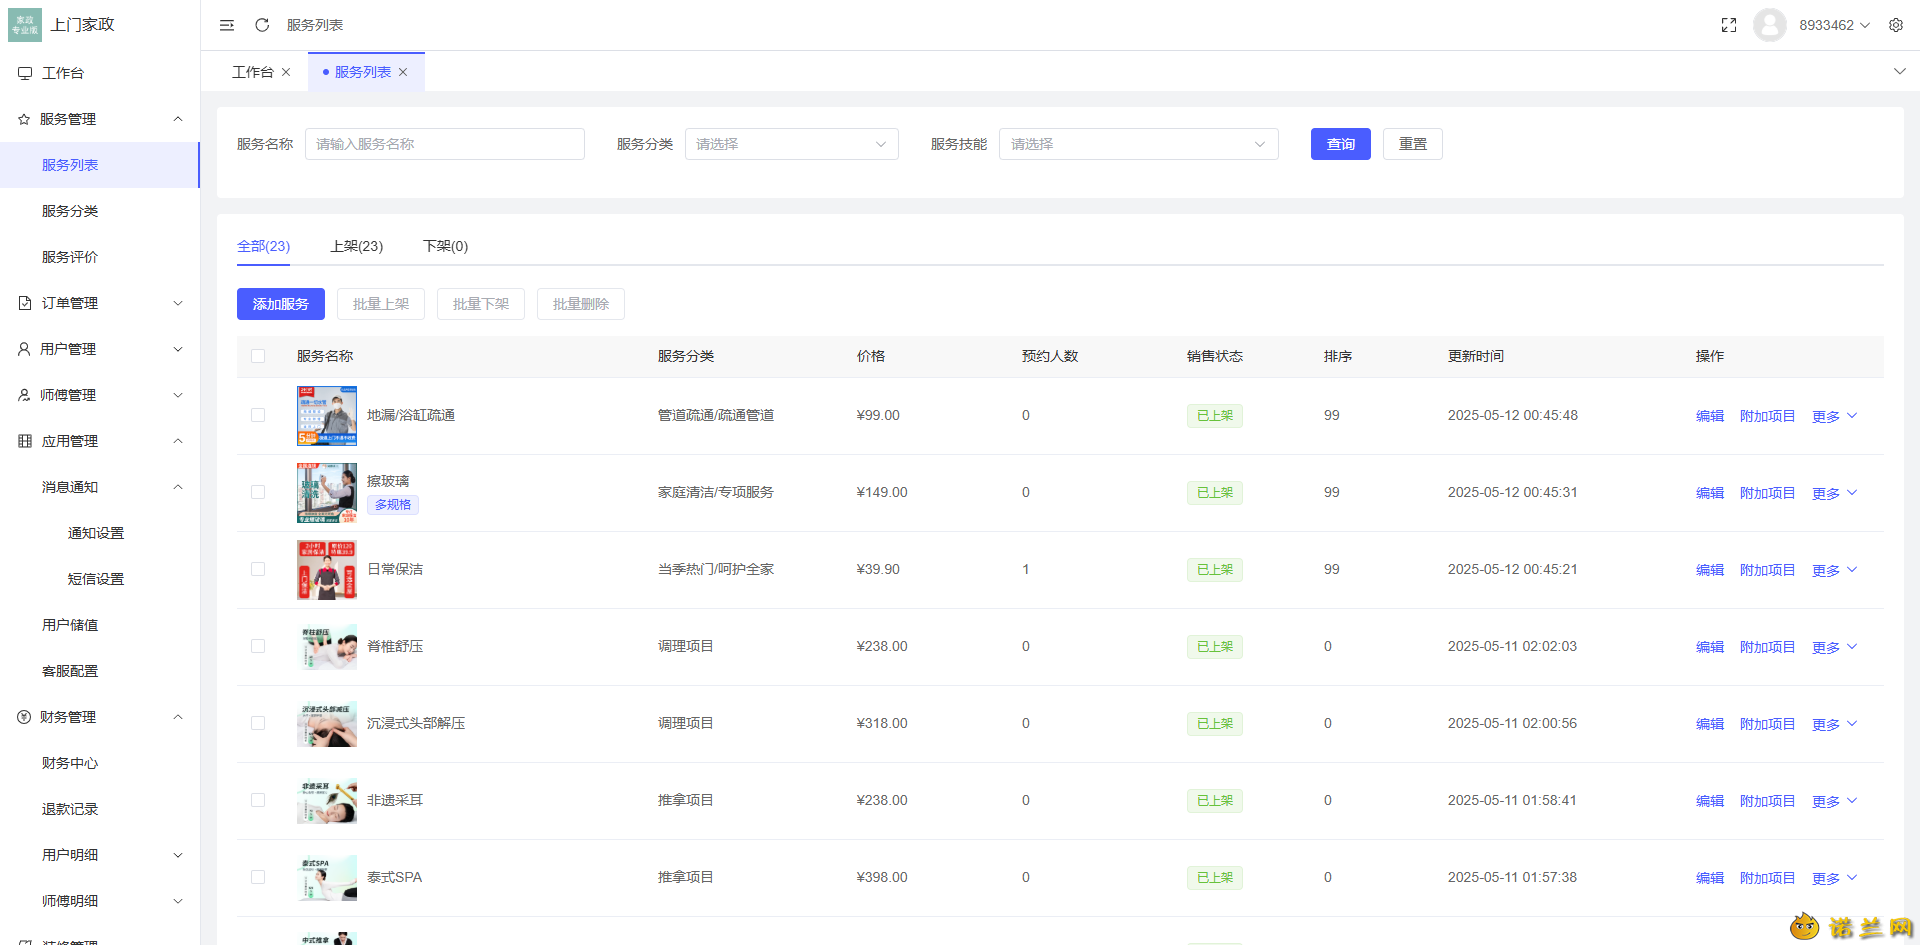Viewport: 1920px width, 945px height.
Task: Click the 订单管理 document icon
Action: pyautogui.click(x=25, y=303)
